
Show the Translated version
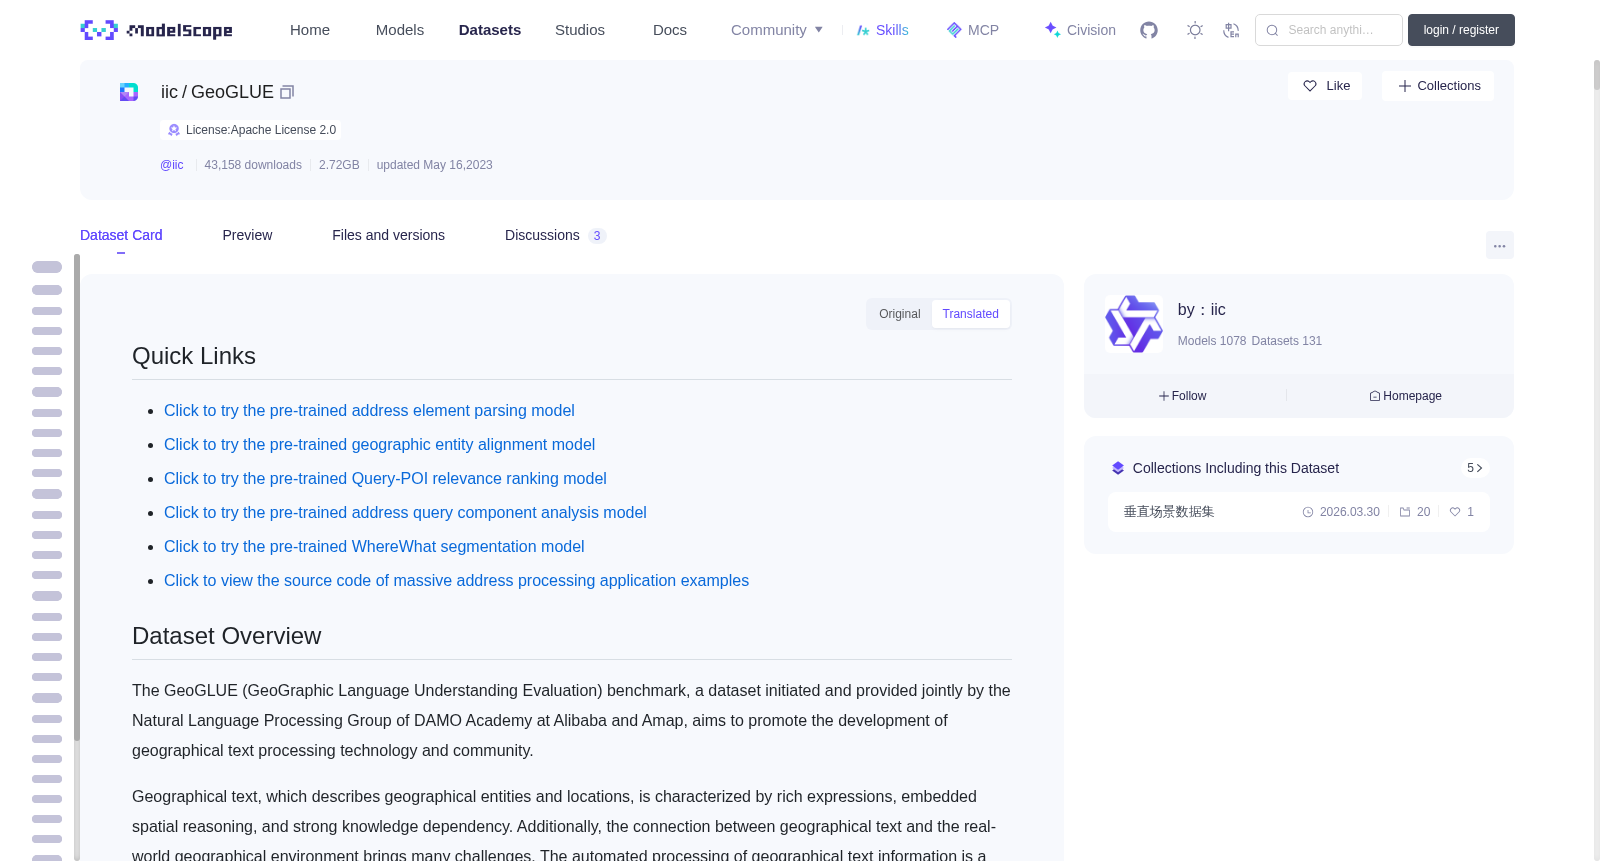(970, 314)
